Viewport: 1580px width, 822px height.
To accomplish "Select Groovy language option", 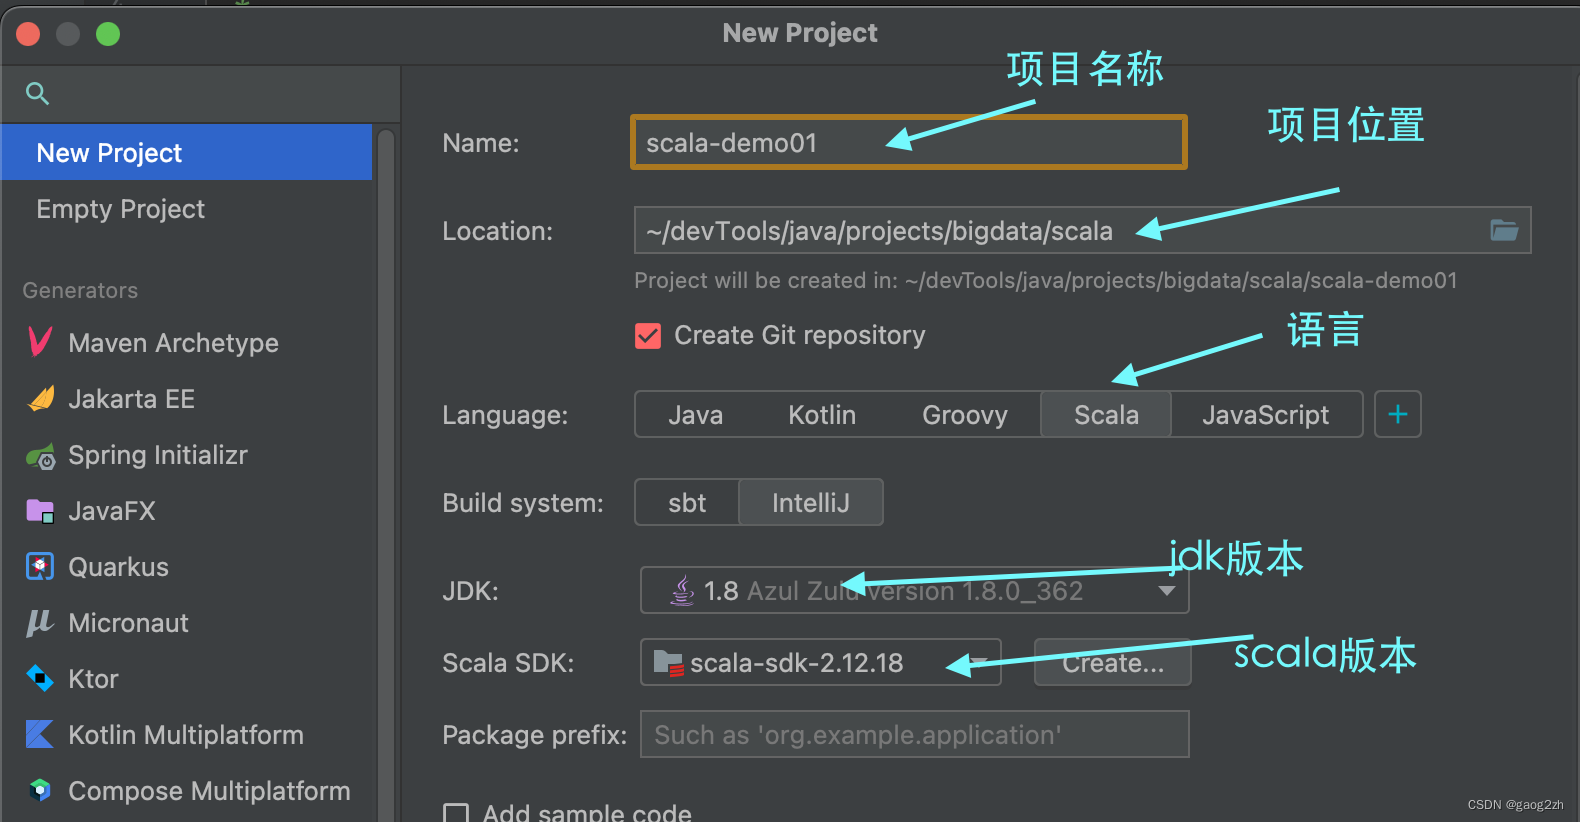I will 964,415.
